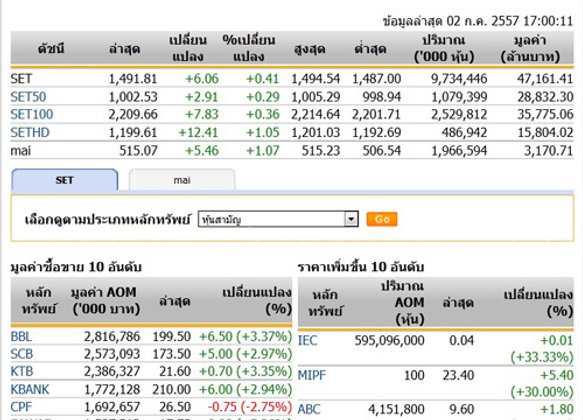
Task: Open the SCB stock link
Action: coord(22,354)
